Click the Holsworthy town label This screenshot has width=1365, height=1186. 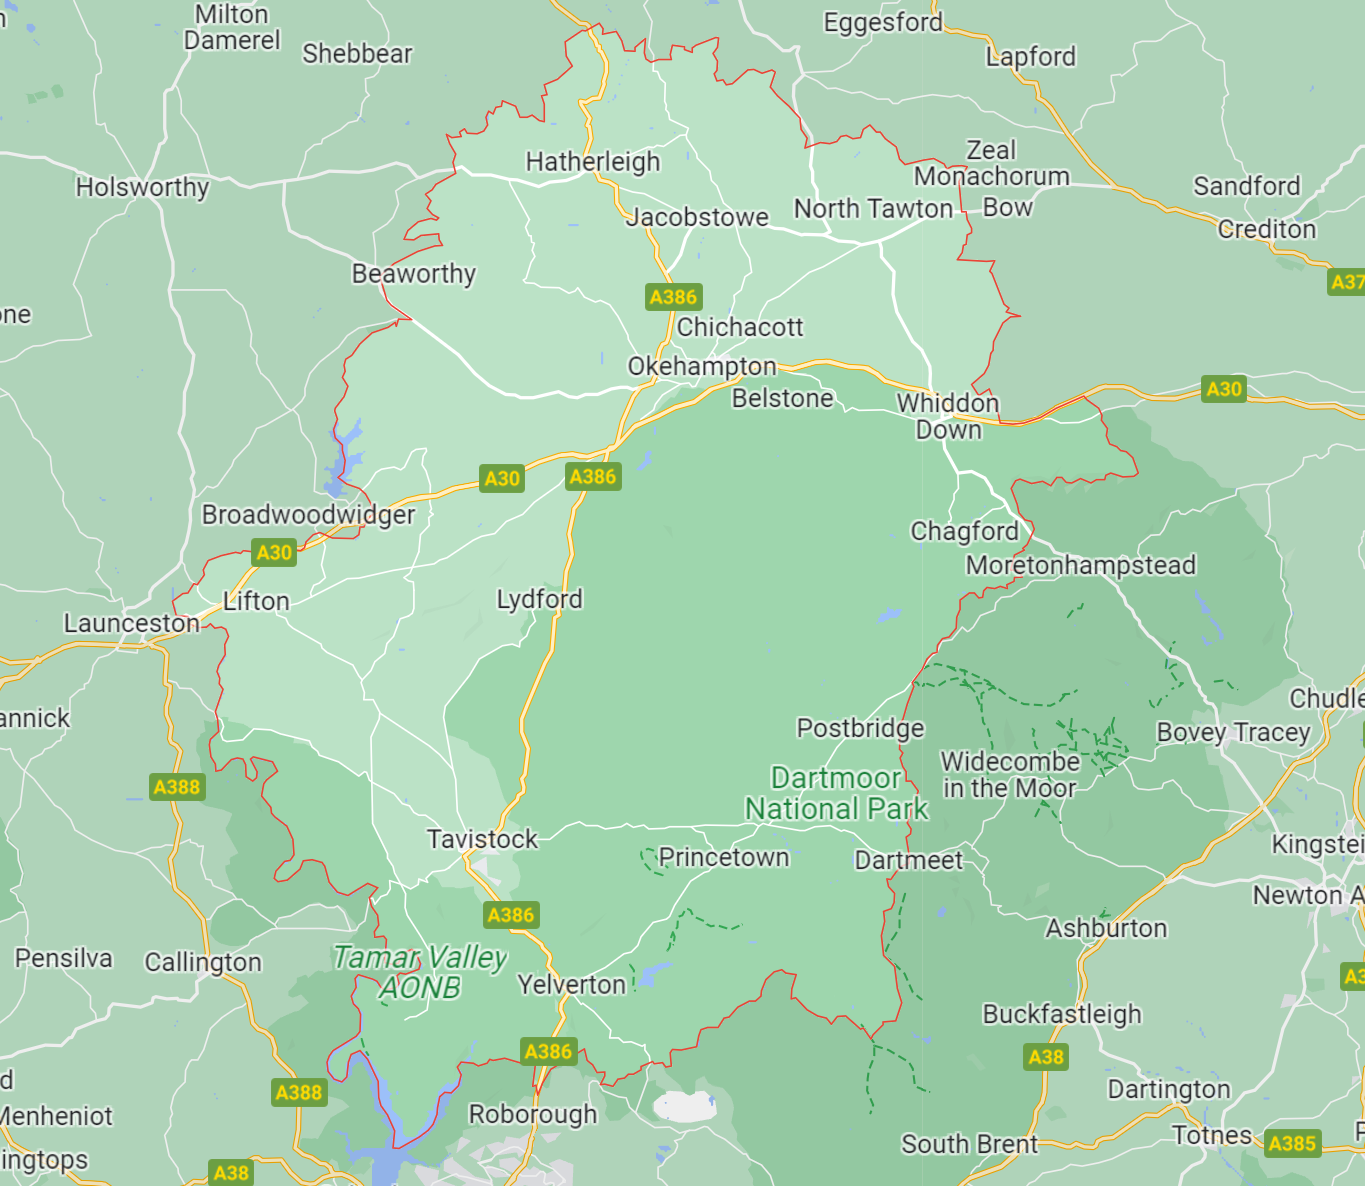pyautogui.click(x=143, y=187)
